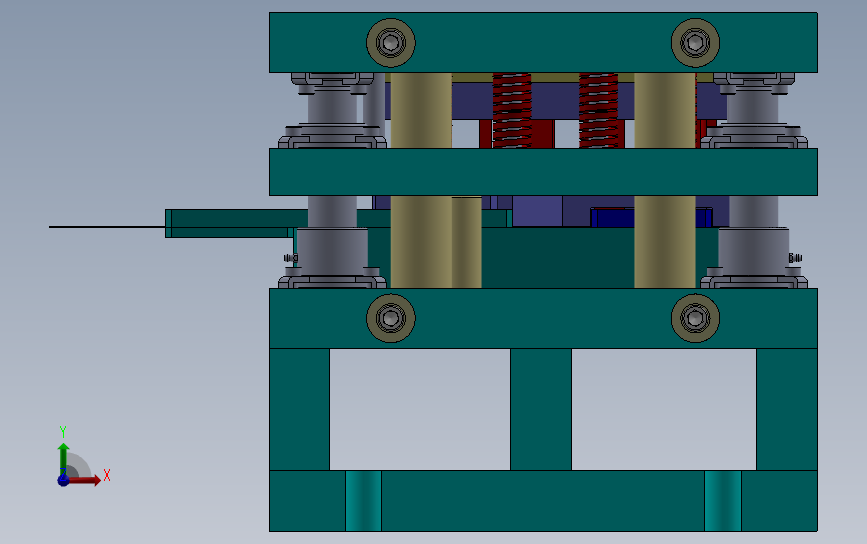This screenshot has height=544, width=867.
Task: Select the right socket bolt on the lower plate
Action: pyautogui.click(x=695, y=318)
